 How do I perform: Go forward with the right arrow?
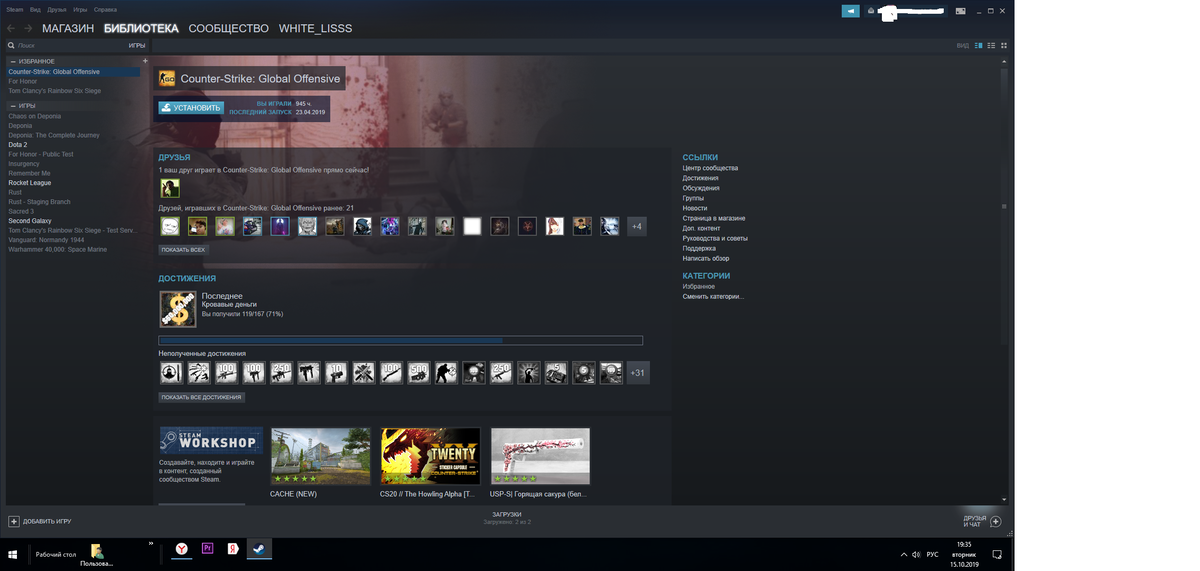[28, 29]
